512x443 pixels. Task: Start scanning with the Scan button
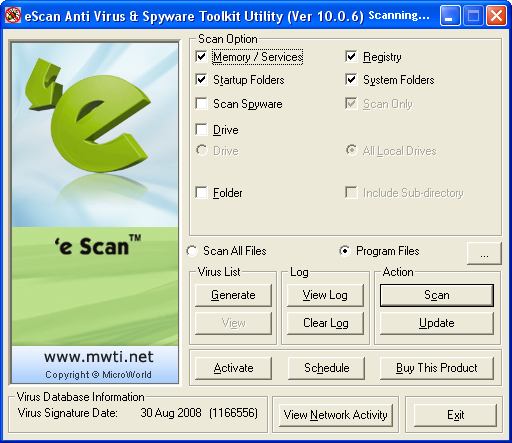tap(437, 295)
